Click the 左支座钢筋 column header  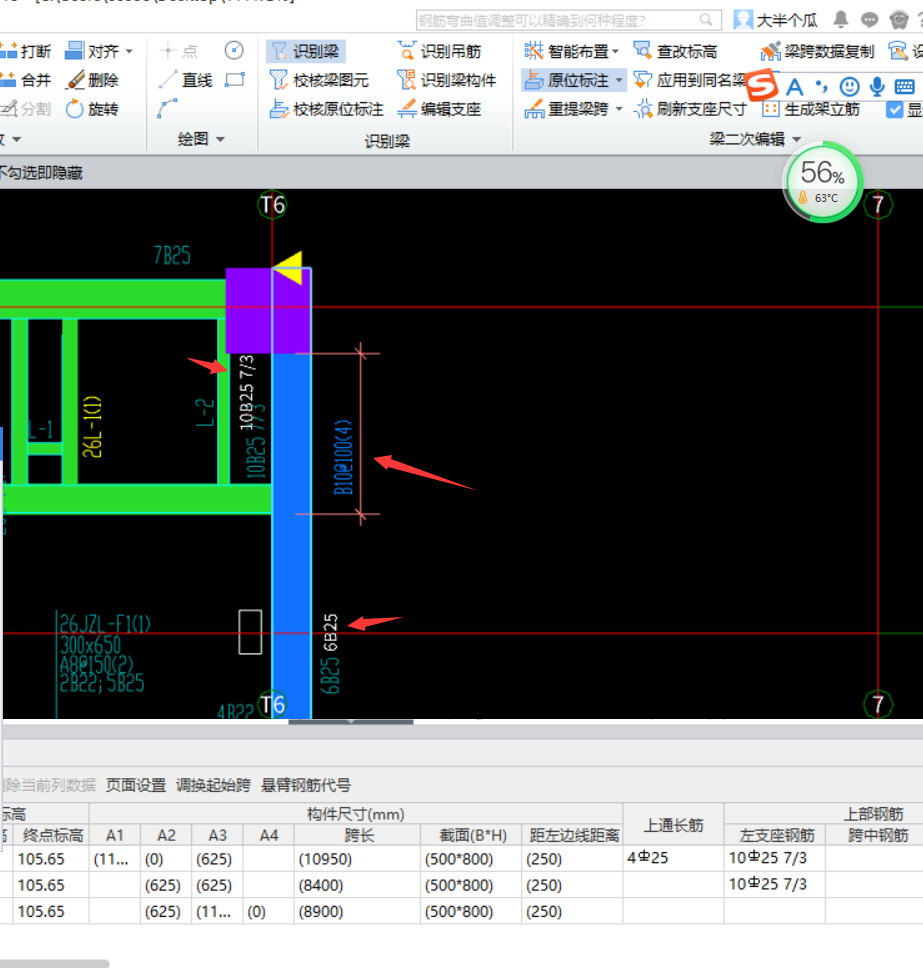(776, 835)
